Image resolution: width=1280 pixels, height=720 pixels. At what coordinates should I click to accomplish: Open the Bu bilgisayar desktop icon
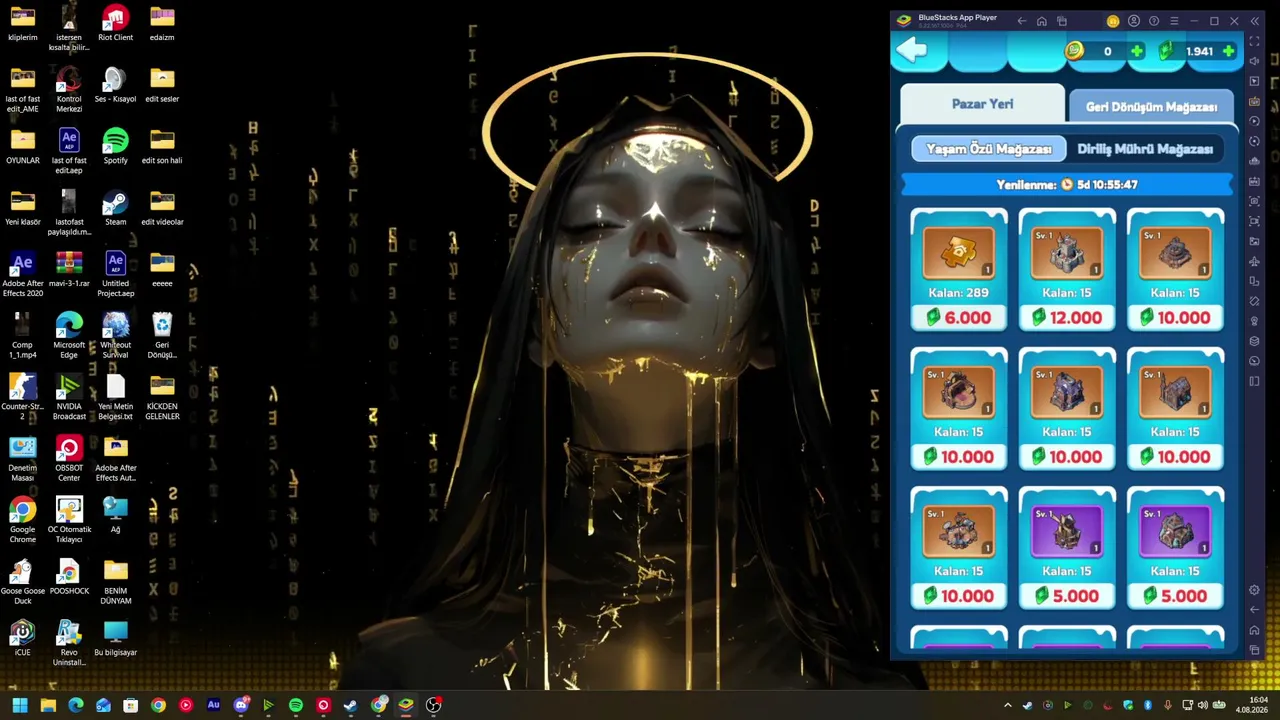(x=115, y=638)
